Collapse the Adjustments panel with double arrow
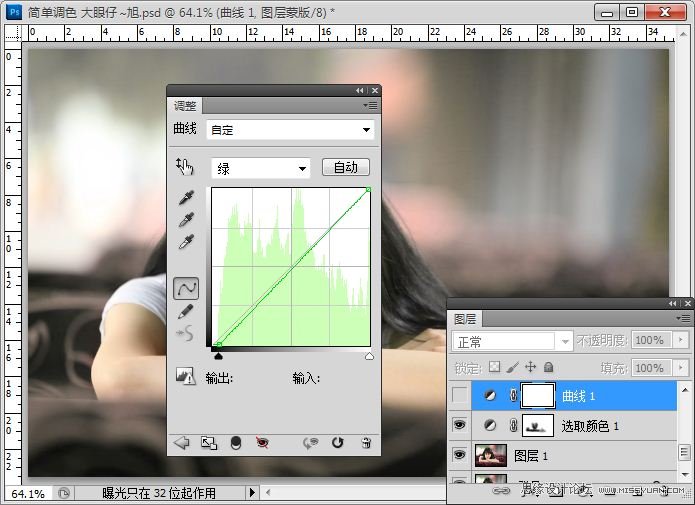The height and width of the screenshot is (505, 695). [359, 90]
